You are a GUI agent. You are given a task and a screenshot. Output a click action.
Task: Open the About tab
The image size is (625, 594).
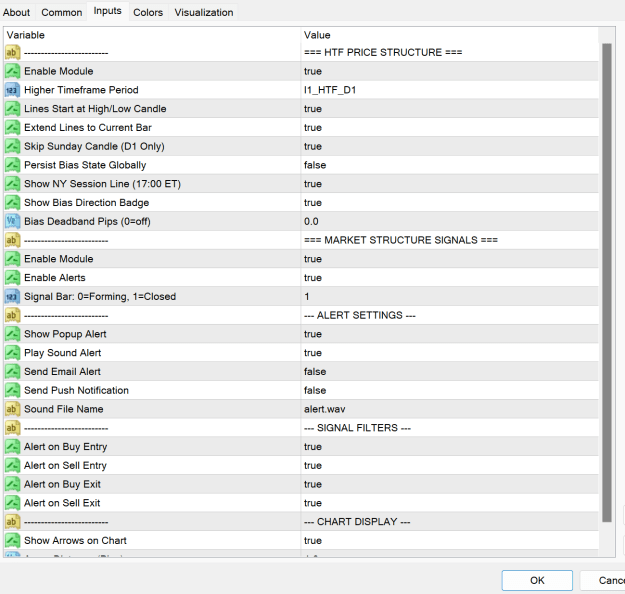coord(16,12)
